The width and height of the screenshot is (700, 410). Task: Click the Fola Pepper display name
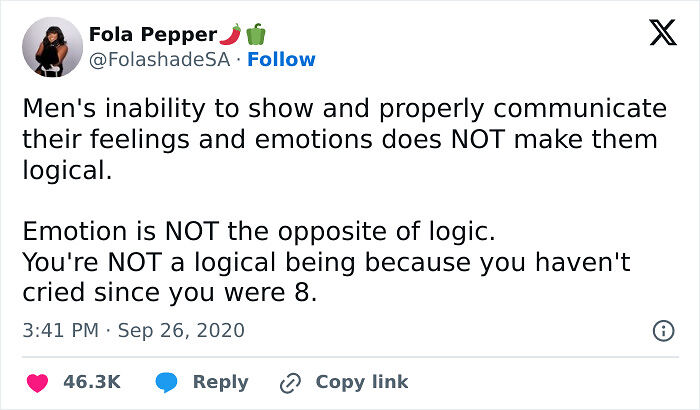click(149, 34)
